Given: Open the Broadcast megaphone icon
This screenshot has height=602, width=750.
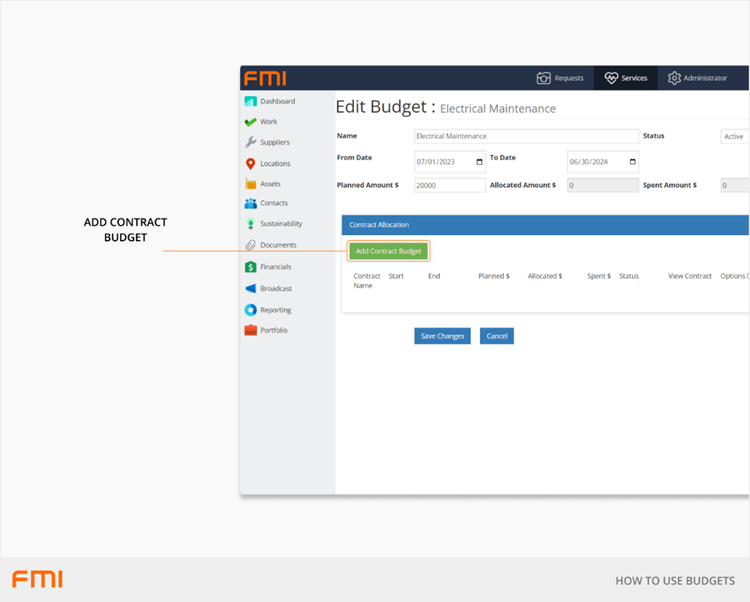Looking at the screenshot, I should point(251,289).
